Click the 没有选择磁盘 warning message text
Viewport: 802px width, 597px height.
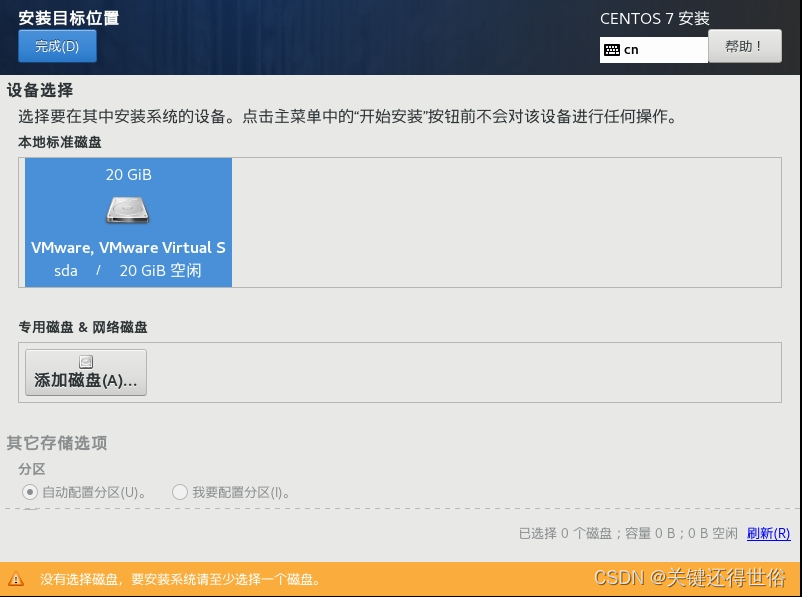coord(181,579)
